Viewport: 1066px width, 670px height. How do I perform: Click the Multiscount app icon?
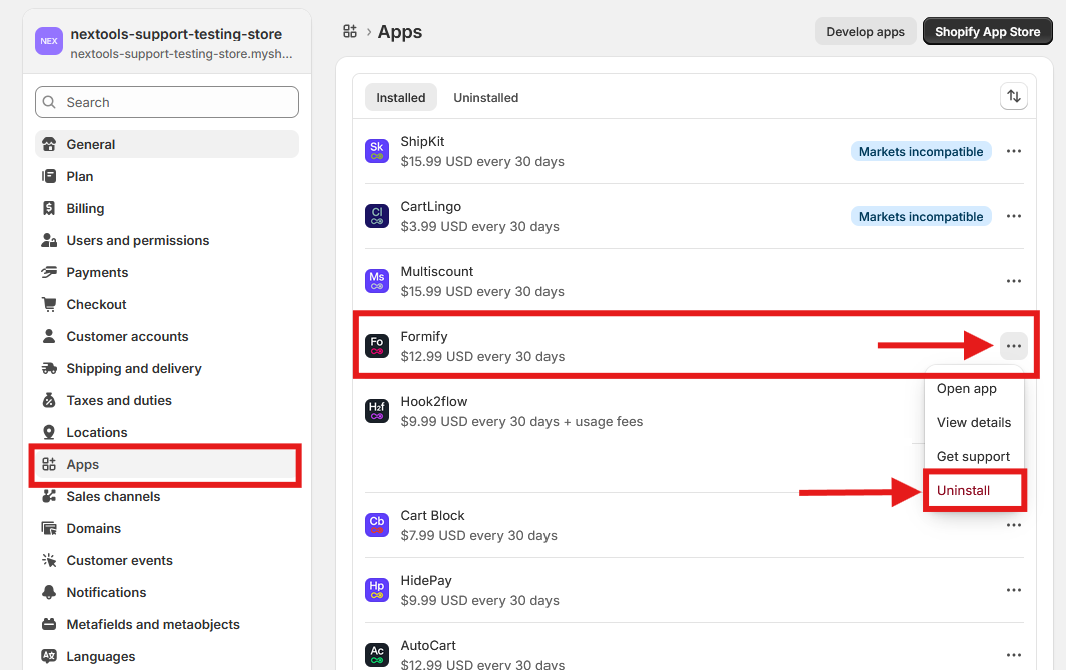tap(377, 281)
